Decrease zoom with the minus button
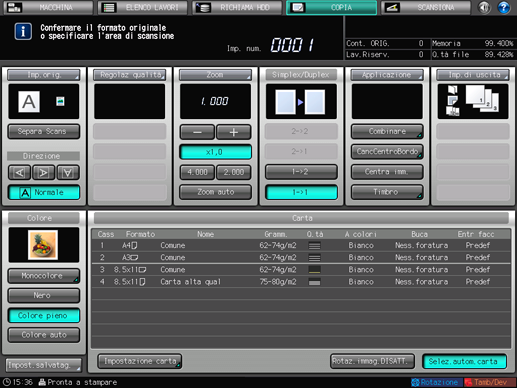 pyautogui.click(x=197, y=132)
